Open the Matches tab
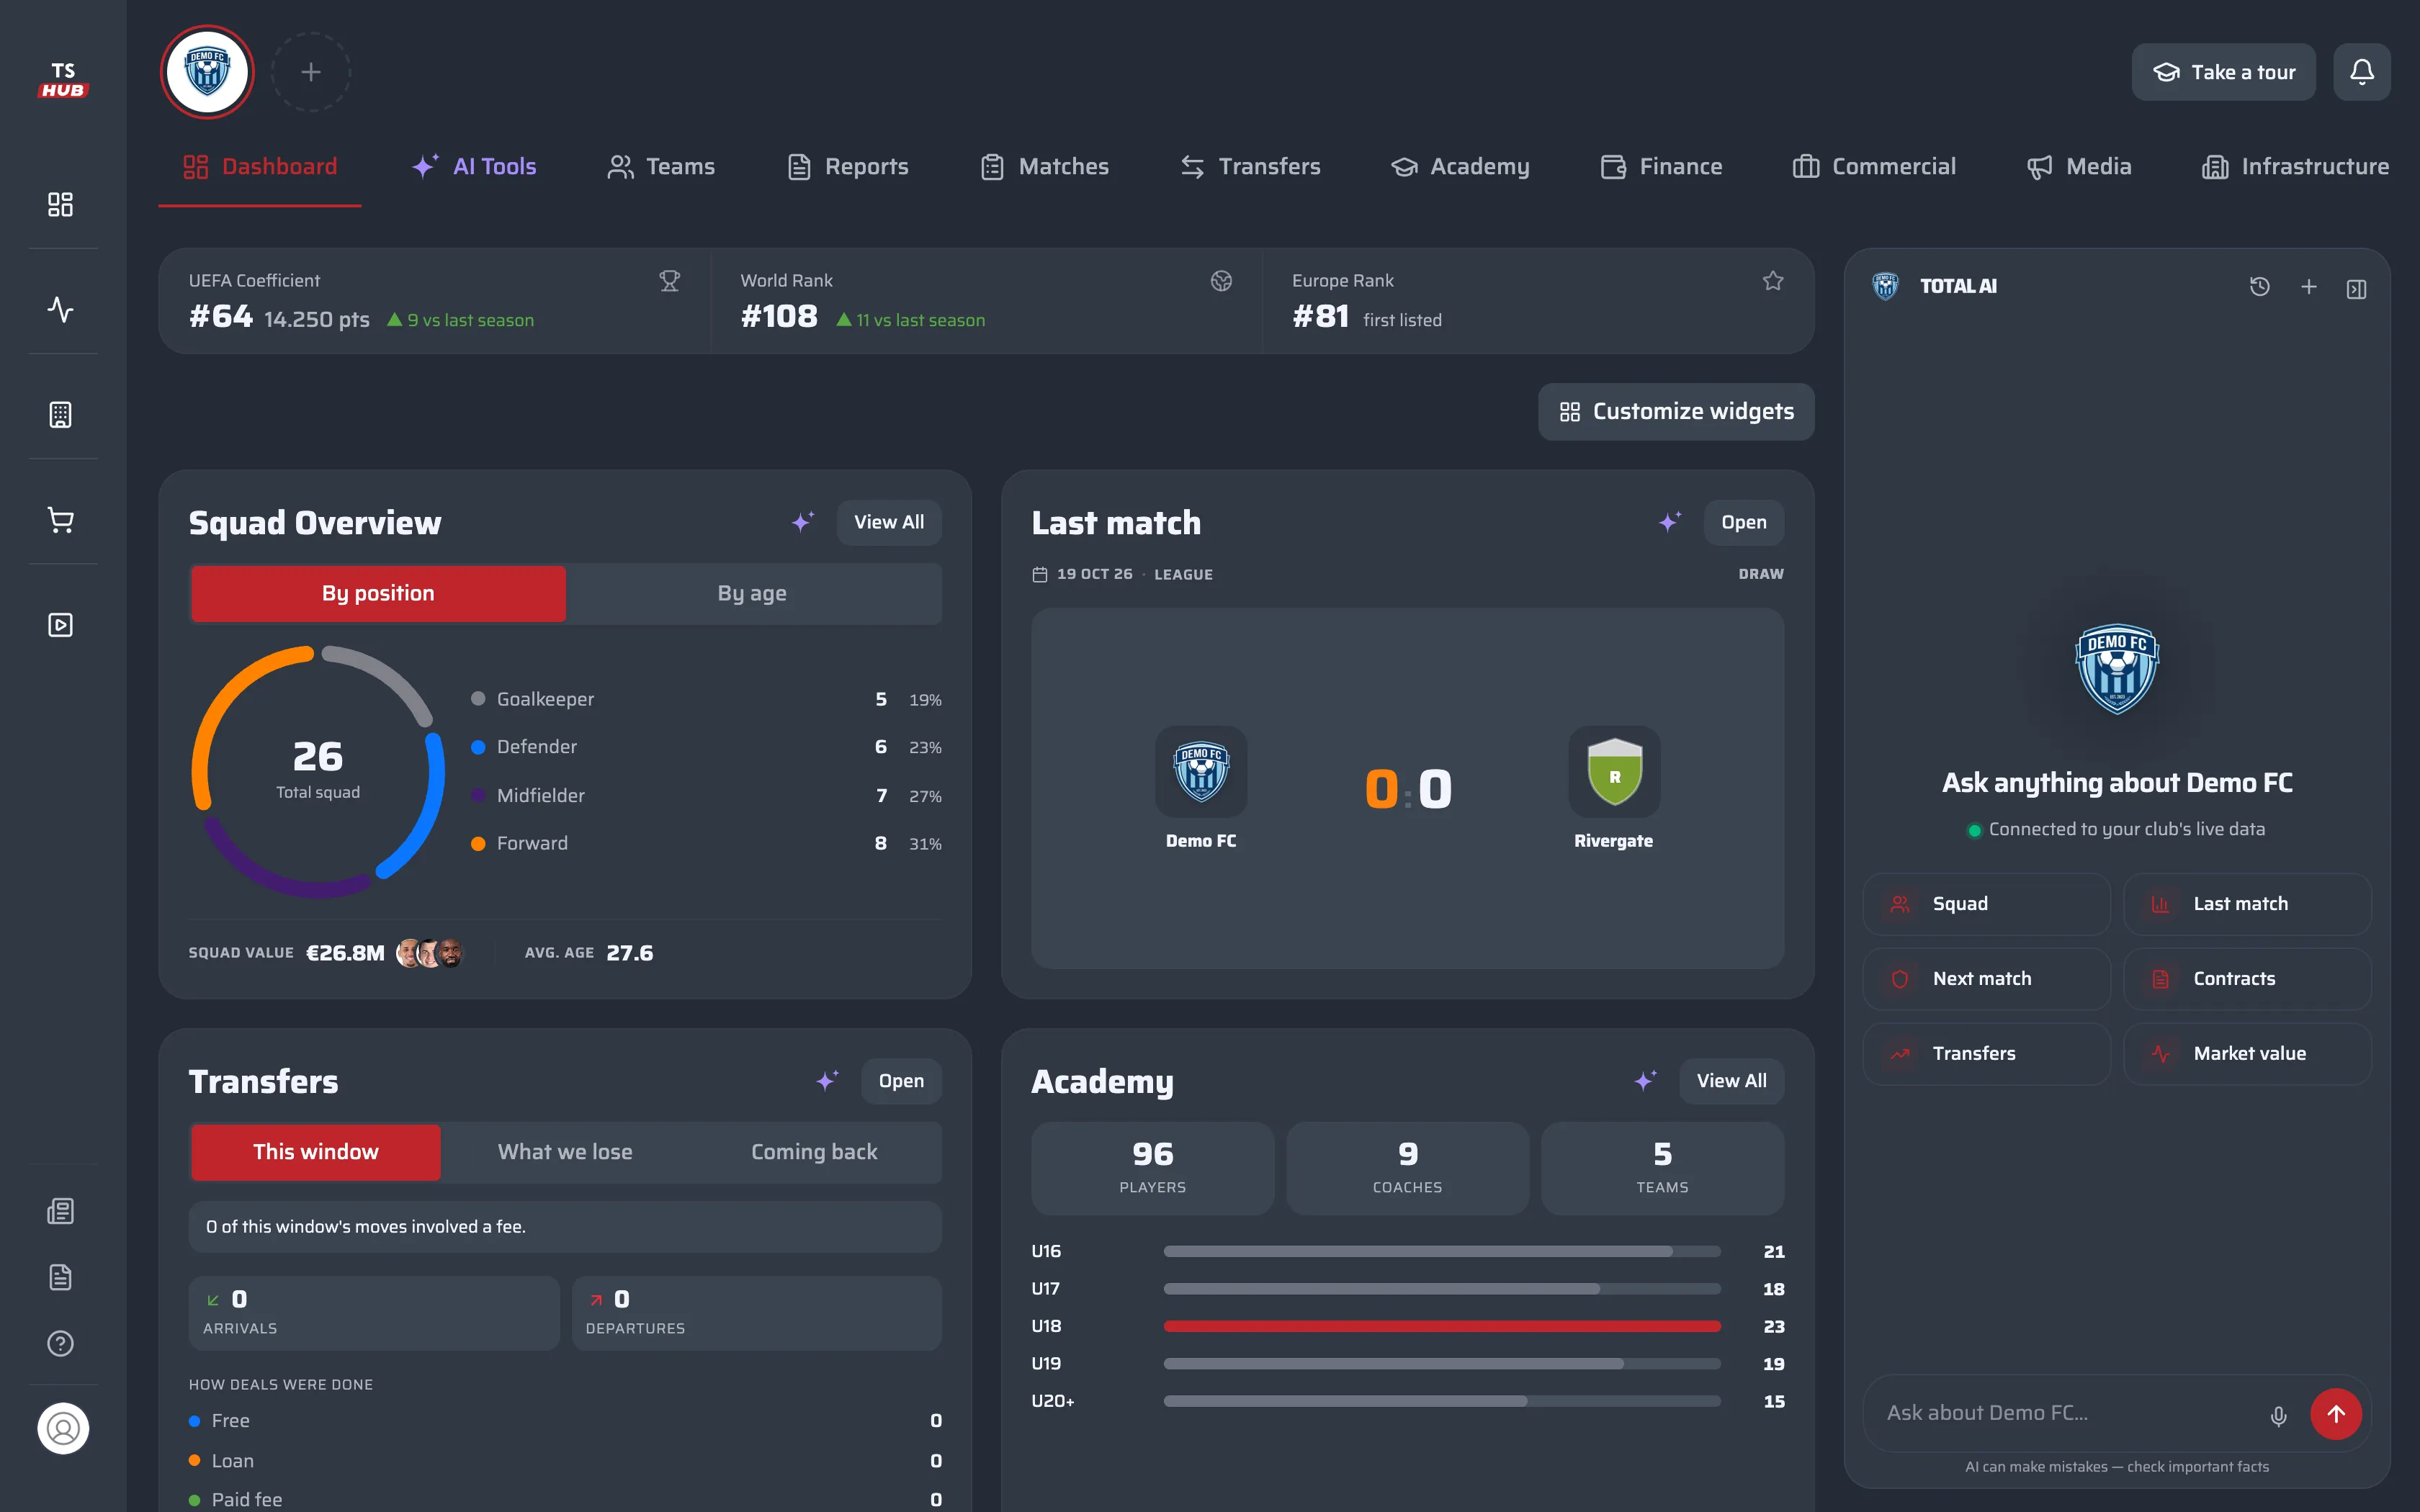This screenshot has height=1512, width=2420. [1044, 166]
